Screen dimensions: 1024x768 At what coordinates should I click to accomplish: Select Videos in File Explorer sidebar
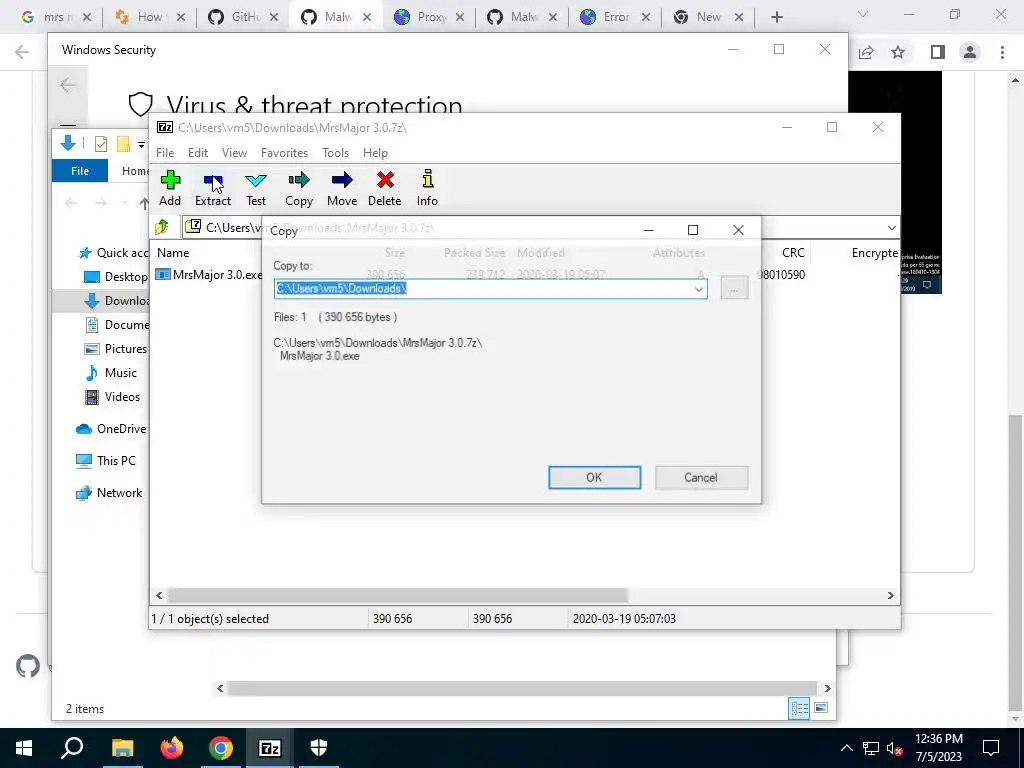point(112,397)
